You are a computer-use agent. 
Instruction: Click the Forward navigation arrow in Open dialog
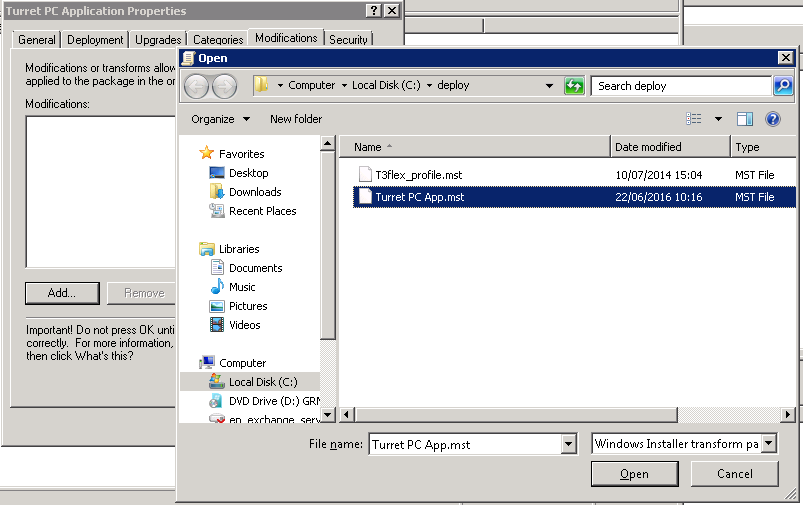point(224,86)
